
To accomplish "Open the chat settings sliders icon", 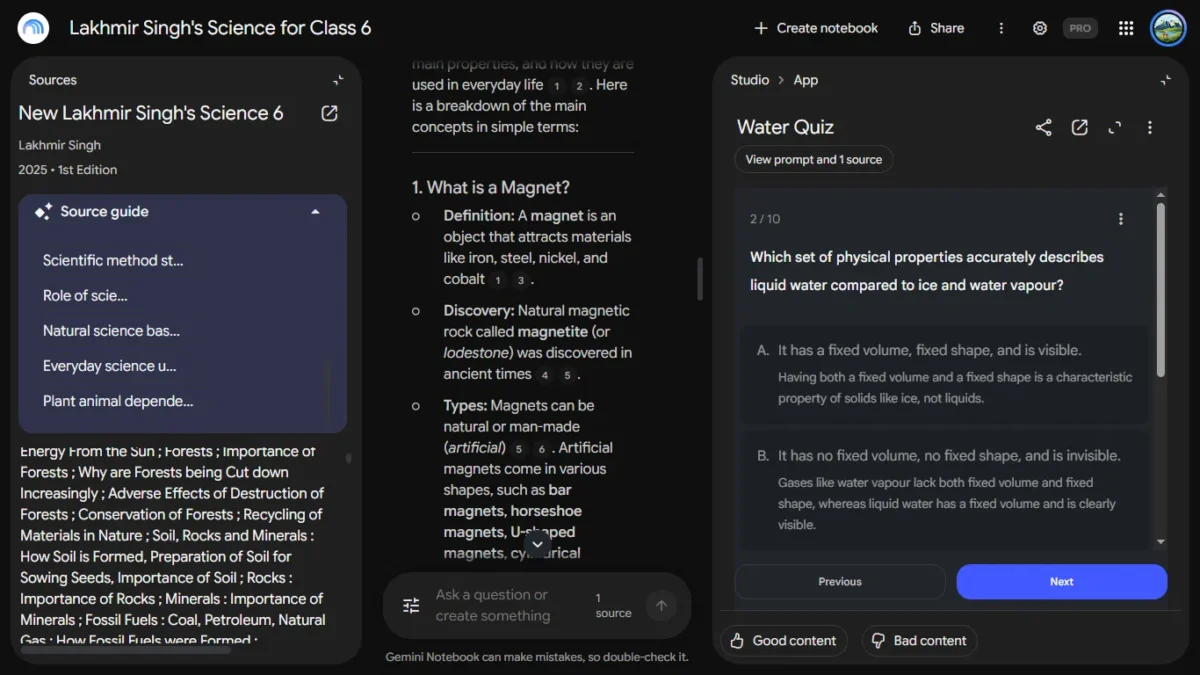I will coord(411,605).
